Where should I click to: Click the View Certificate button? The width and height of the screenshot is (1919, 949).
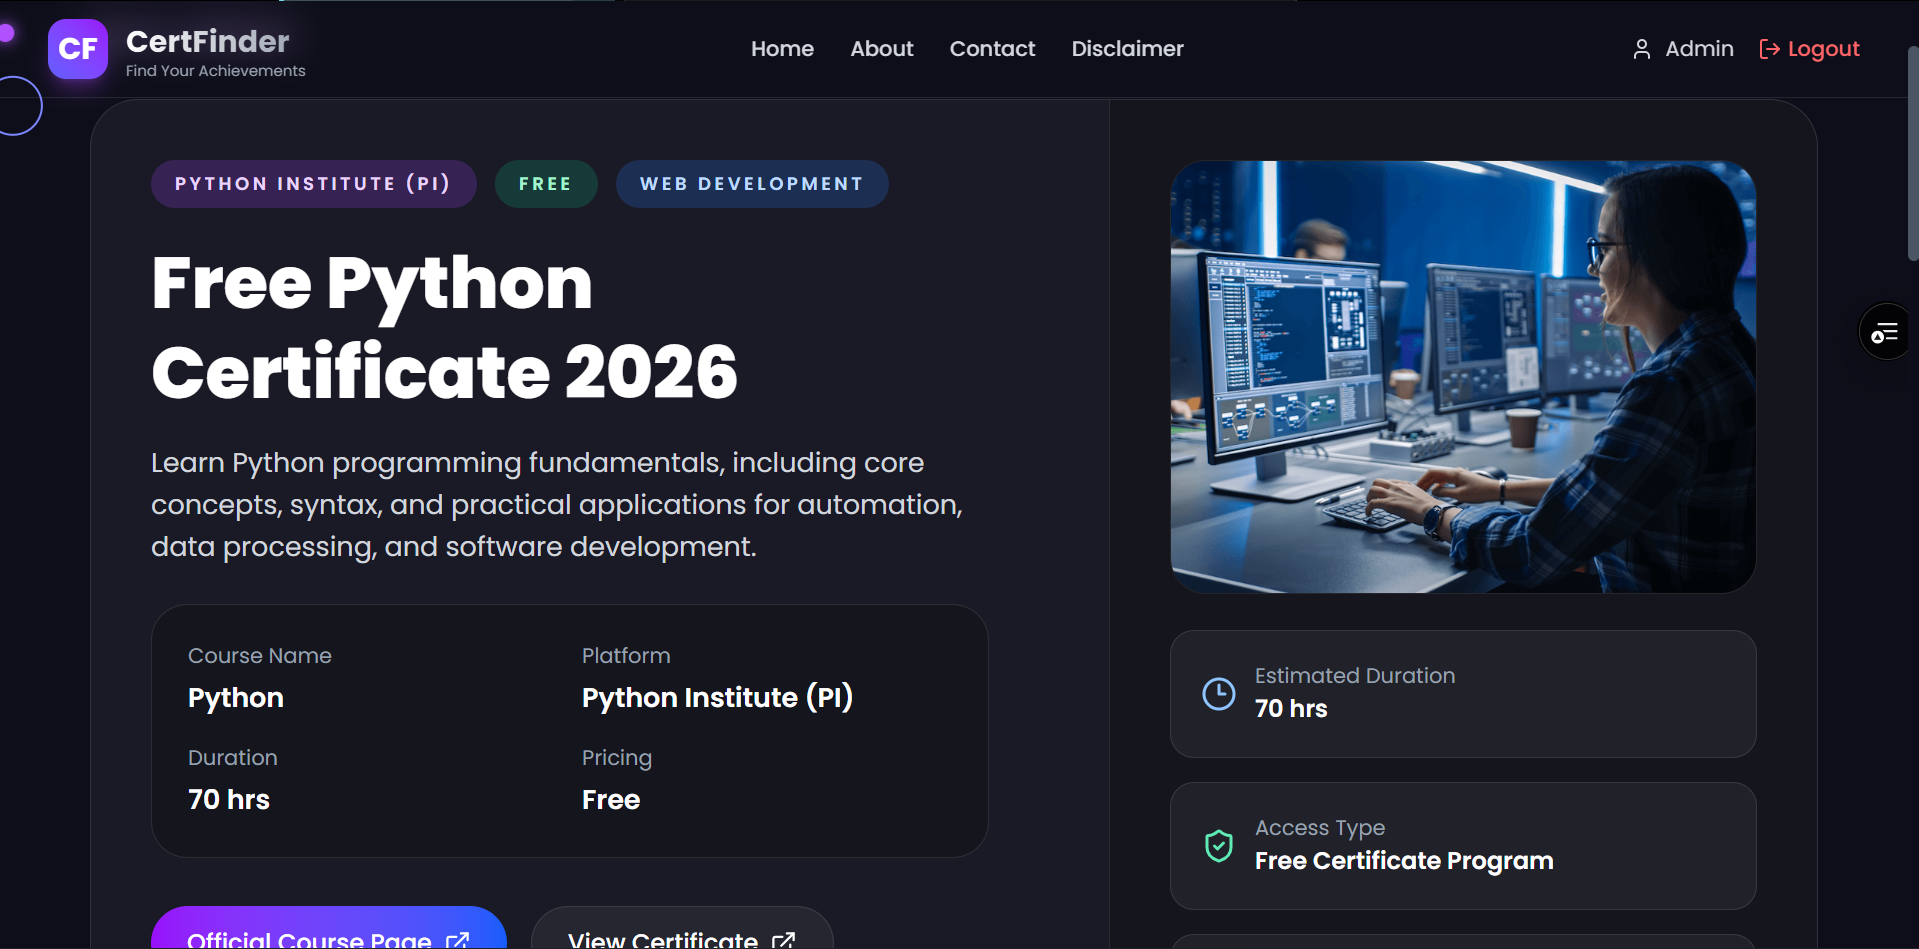[x=682, y=928]
